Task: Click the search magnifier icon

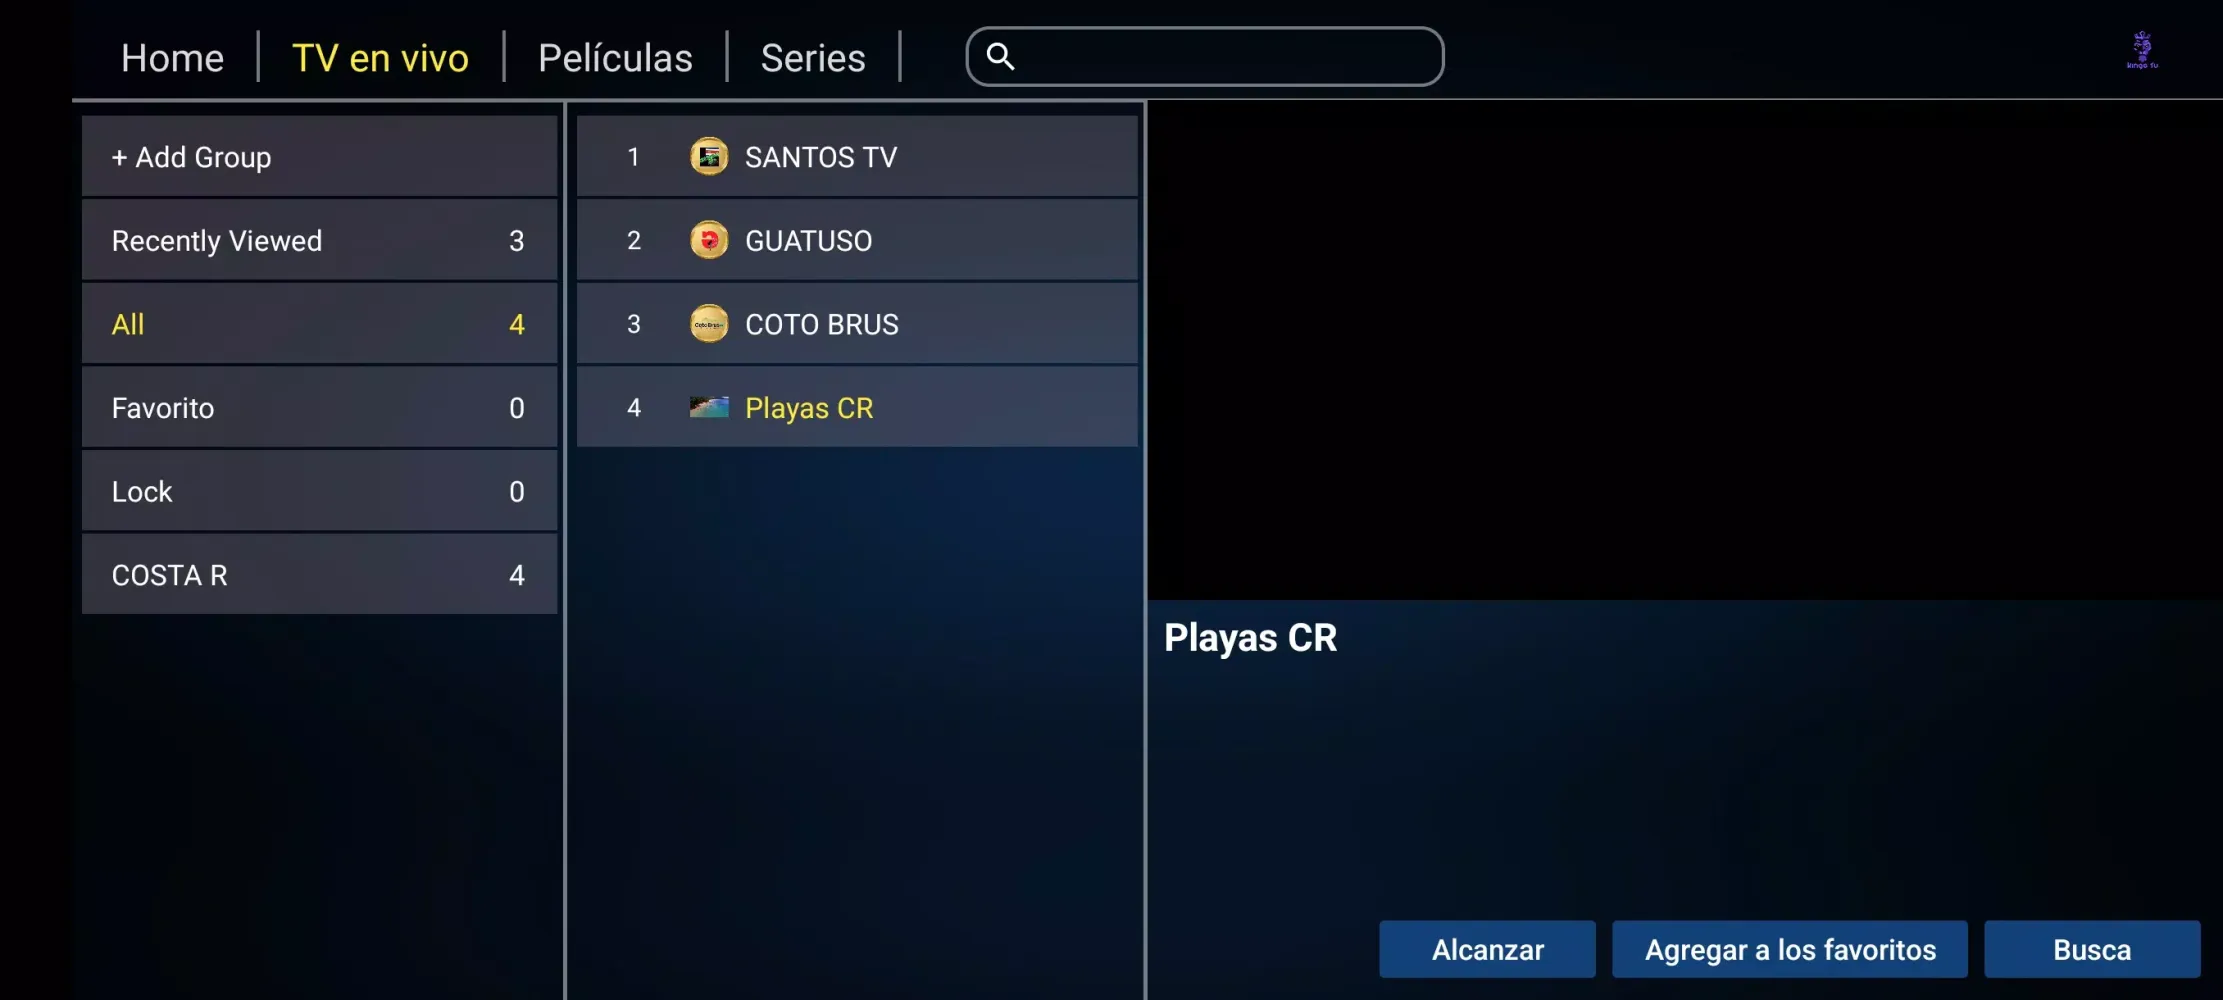Action: point(1000,57)
